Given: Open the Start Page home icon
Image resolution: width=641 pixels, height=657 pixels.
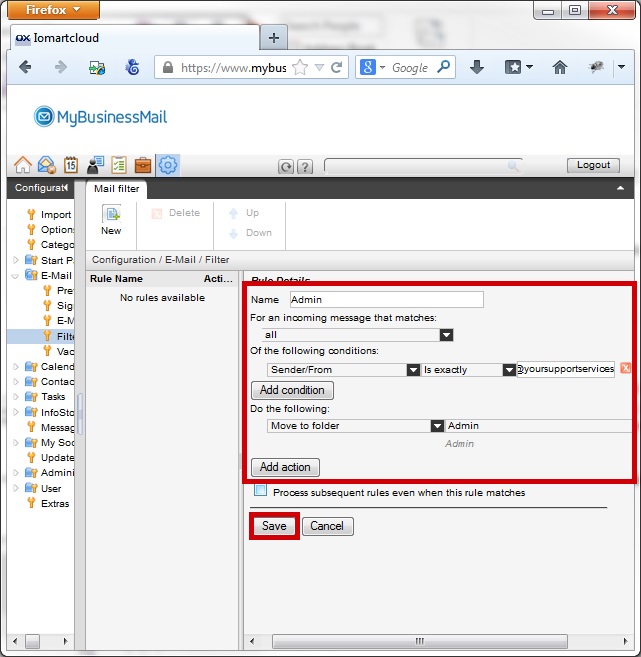Looking at the screenshot, I should point(22,166).
